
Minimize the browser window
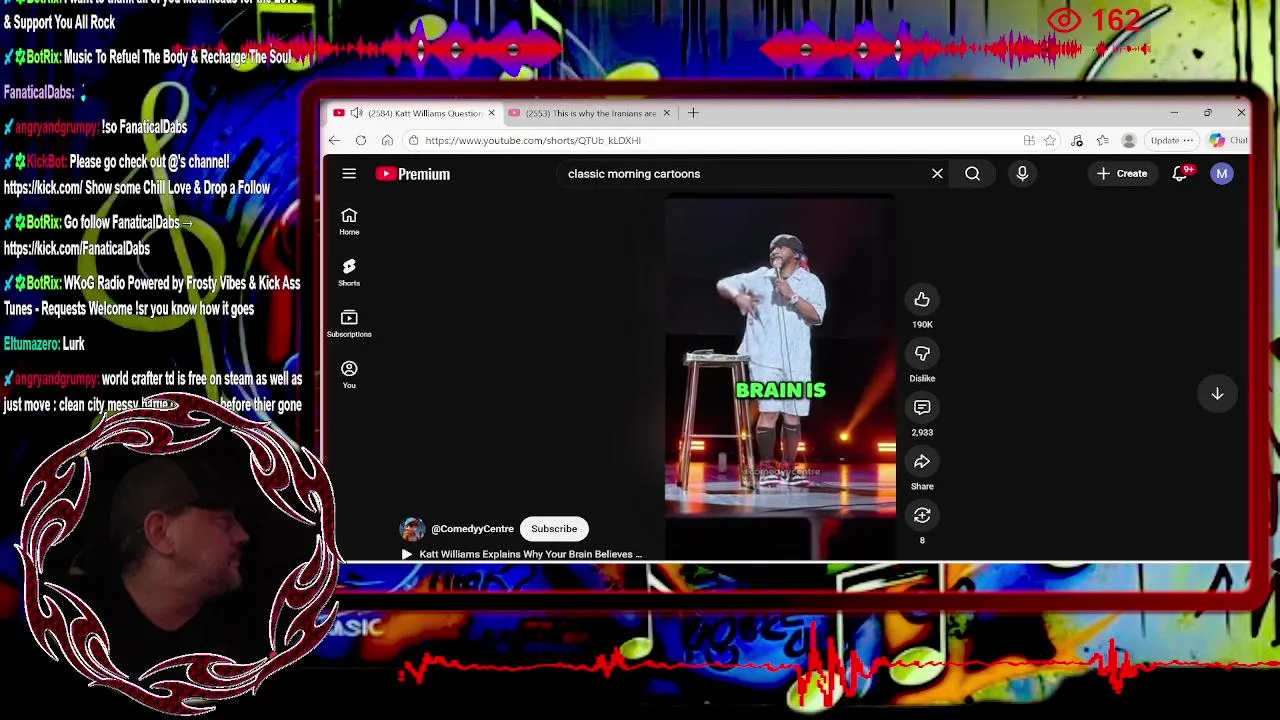[1174, 113]
